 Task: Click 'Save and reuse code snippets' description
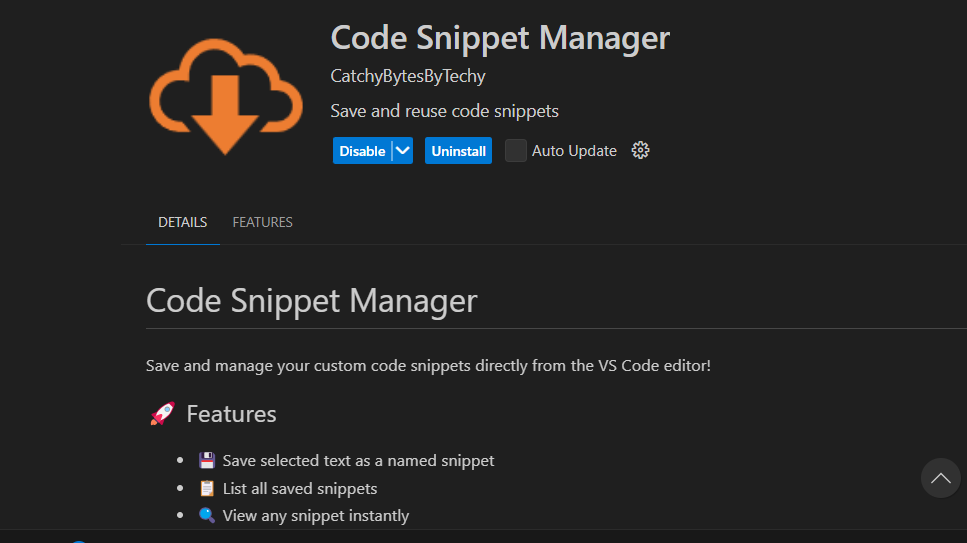(x=445, y=111)
